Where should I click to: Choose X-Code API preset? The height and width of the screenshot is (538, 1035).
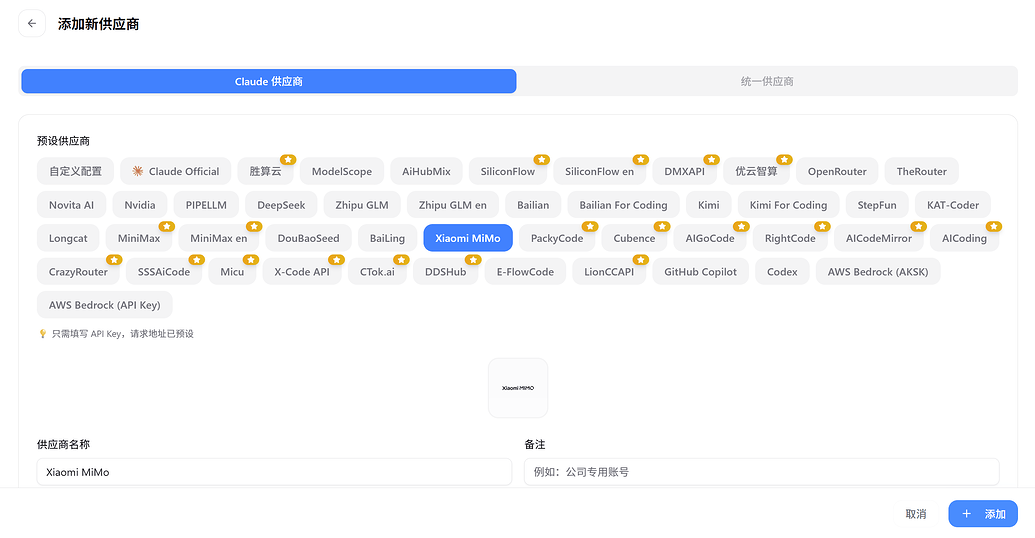click(x=302, y=272)
